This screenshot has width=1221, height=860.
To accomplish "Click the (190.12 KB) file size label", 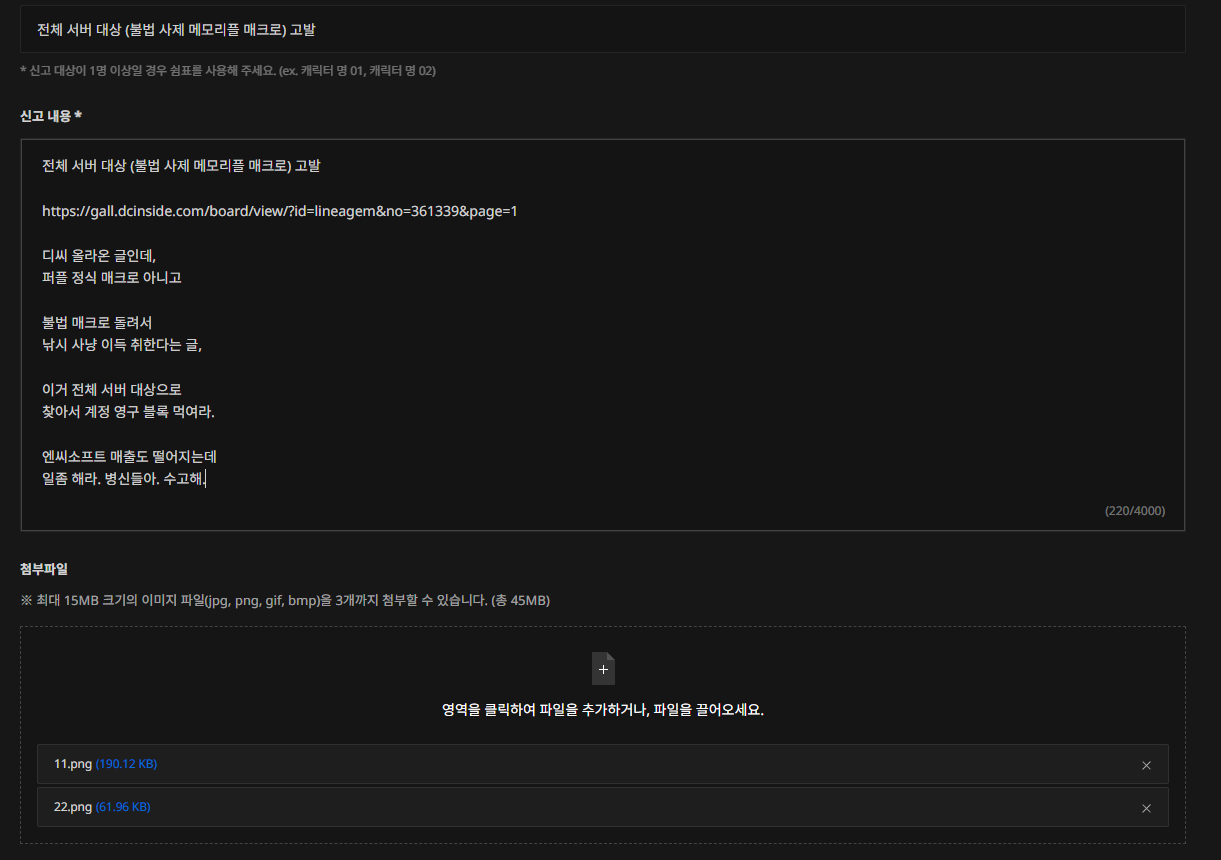I will coord(126,764).
